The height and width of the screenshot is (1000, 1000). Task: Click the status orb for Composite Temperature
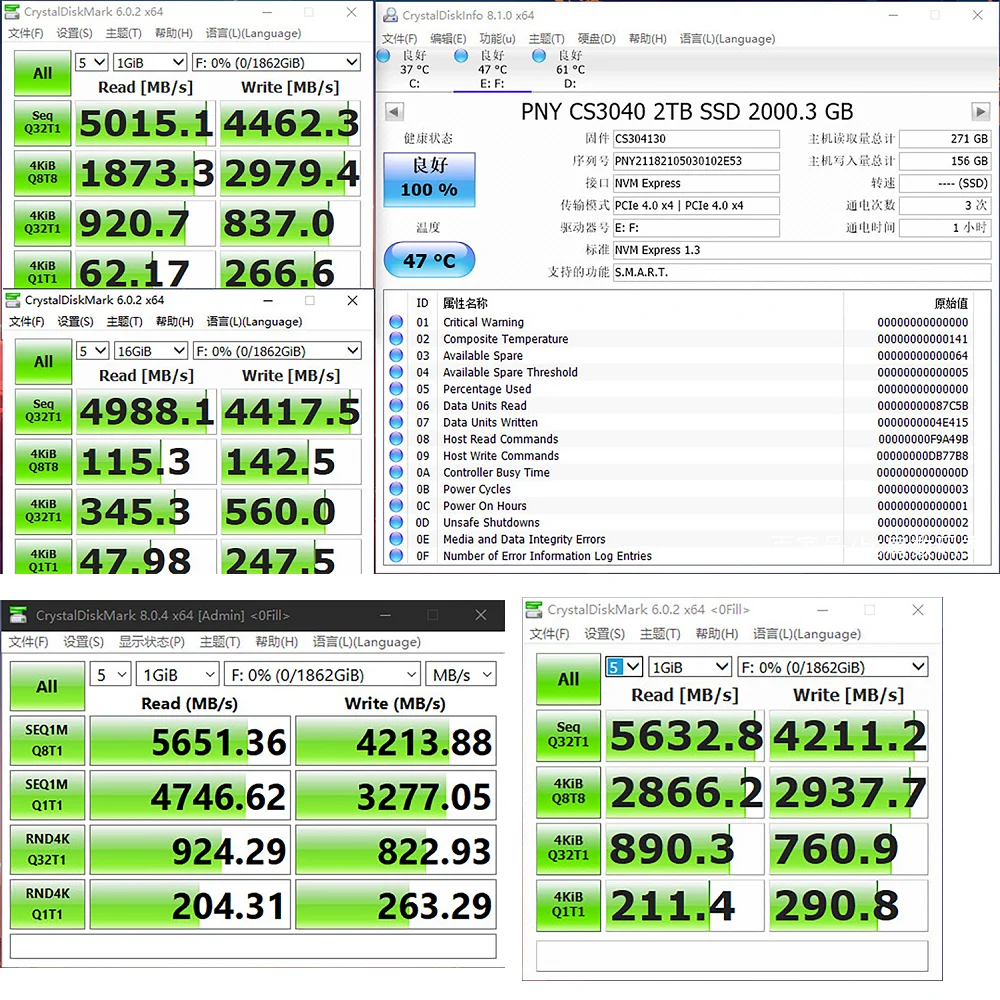click(x=396, y=338)
